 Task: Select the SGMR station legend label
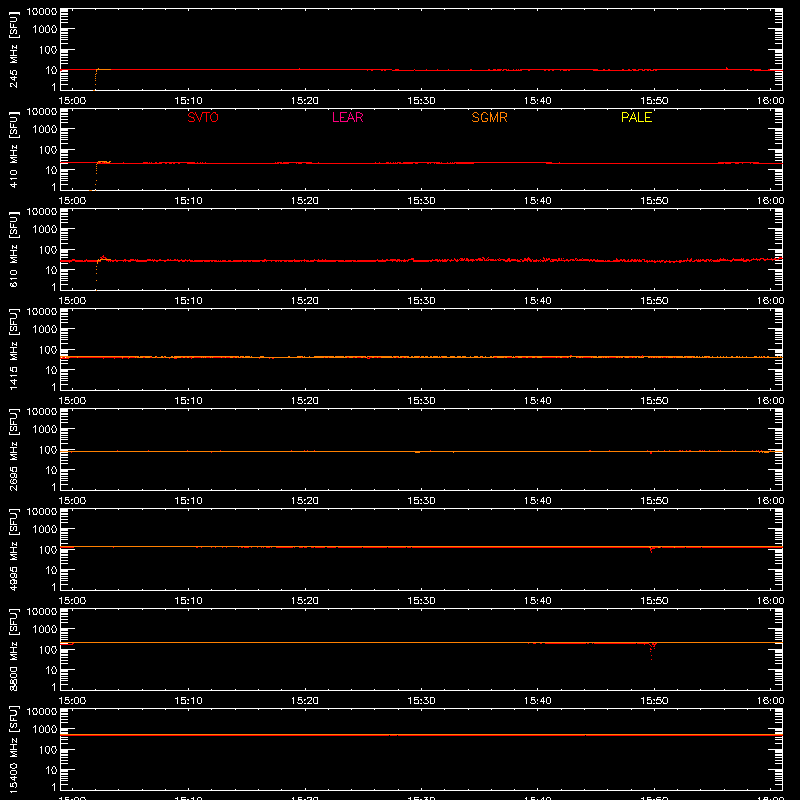tap(489, 117)
